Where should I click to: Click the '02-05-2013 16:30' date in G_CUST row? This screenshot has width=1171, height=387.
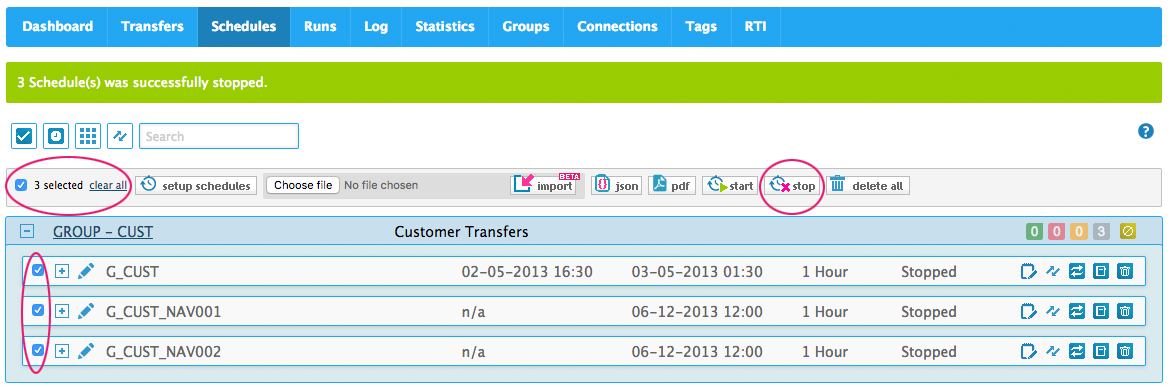(527, 272)
